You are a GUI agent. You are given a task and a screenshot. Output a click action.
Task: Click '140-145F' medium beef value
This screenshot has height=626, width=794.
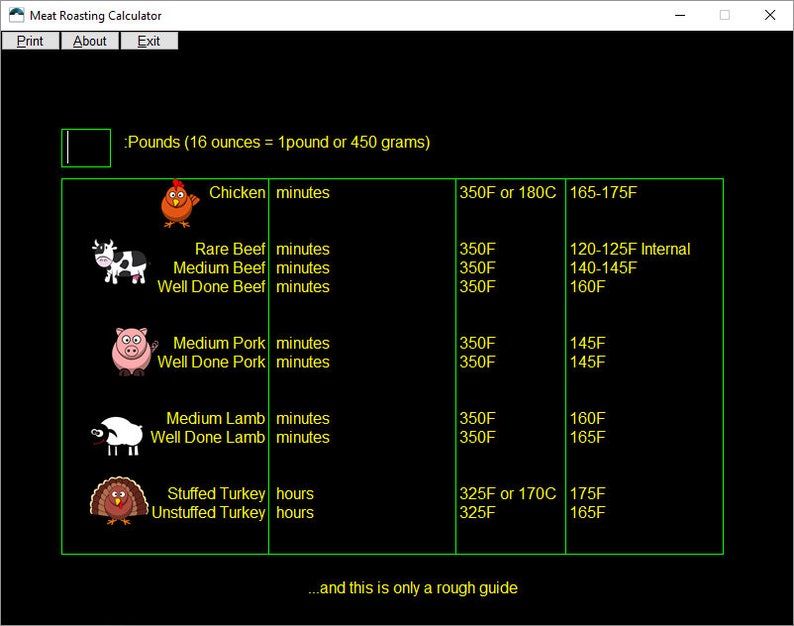[604, 268]
